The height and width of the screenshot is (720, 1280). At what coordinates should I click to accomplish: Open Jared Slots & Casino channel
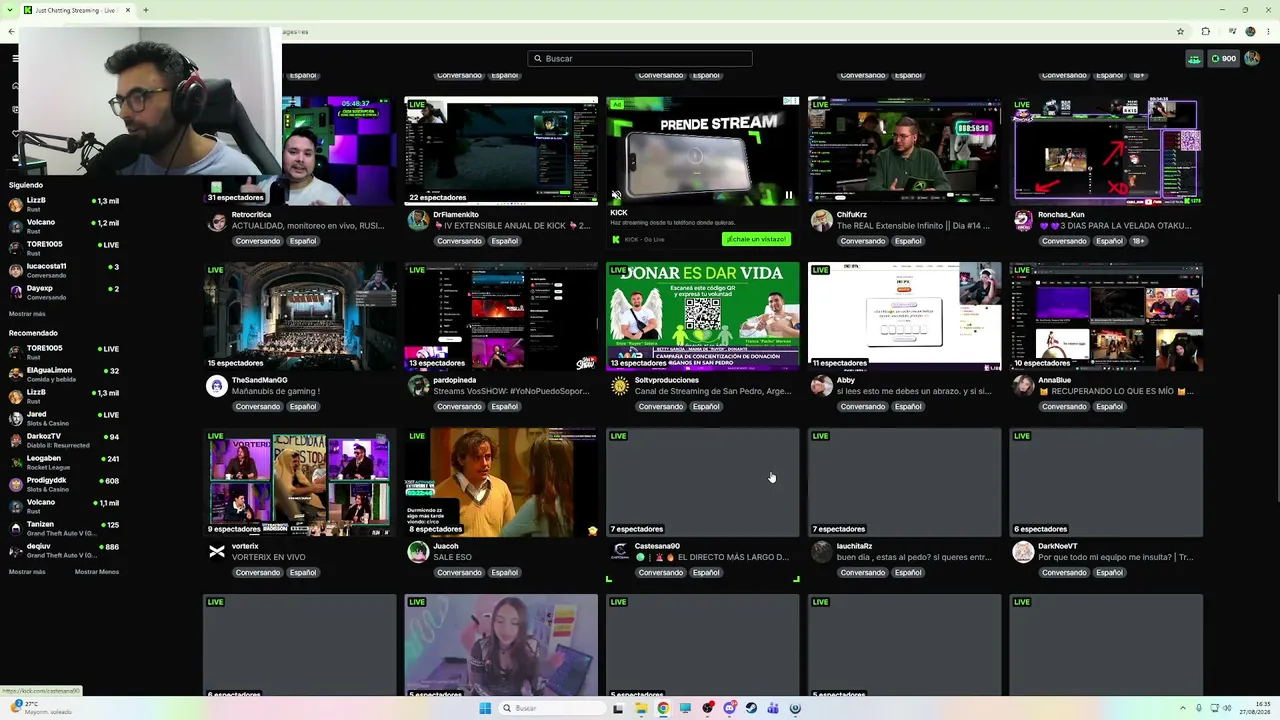64,418
